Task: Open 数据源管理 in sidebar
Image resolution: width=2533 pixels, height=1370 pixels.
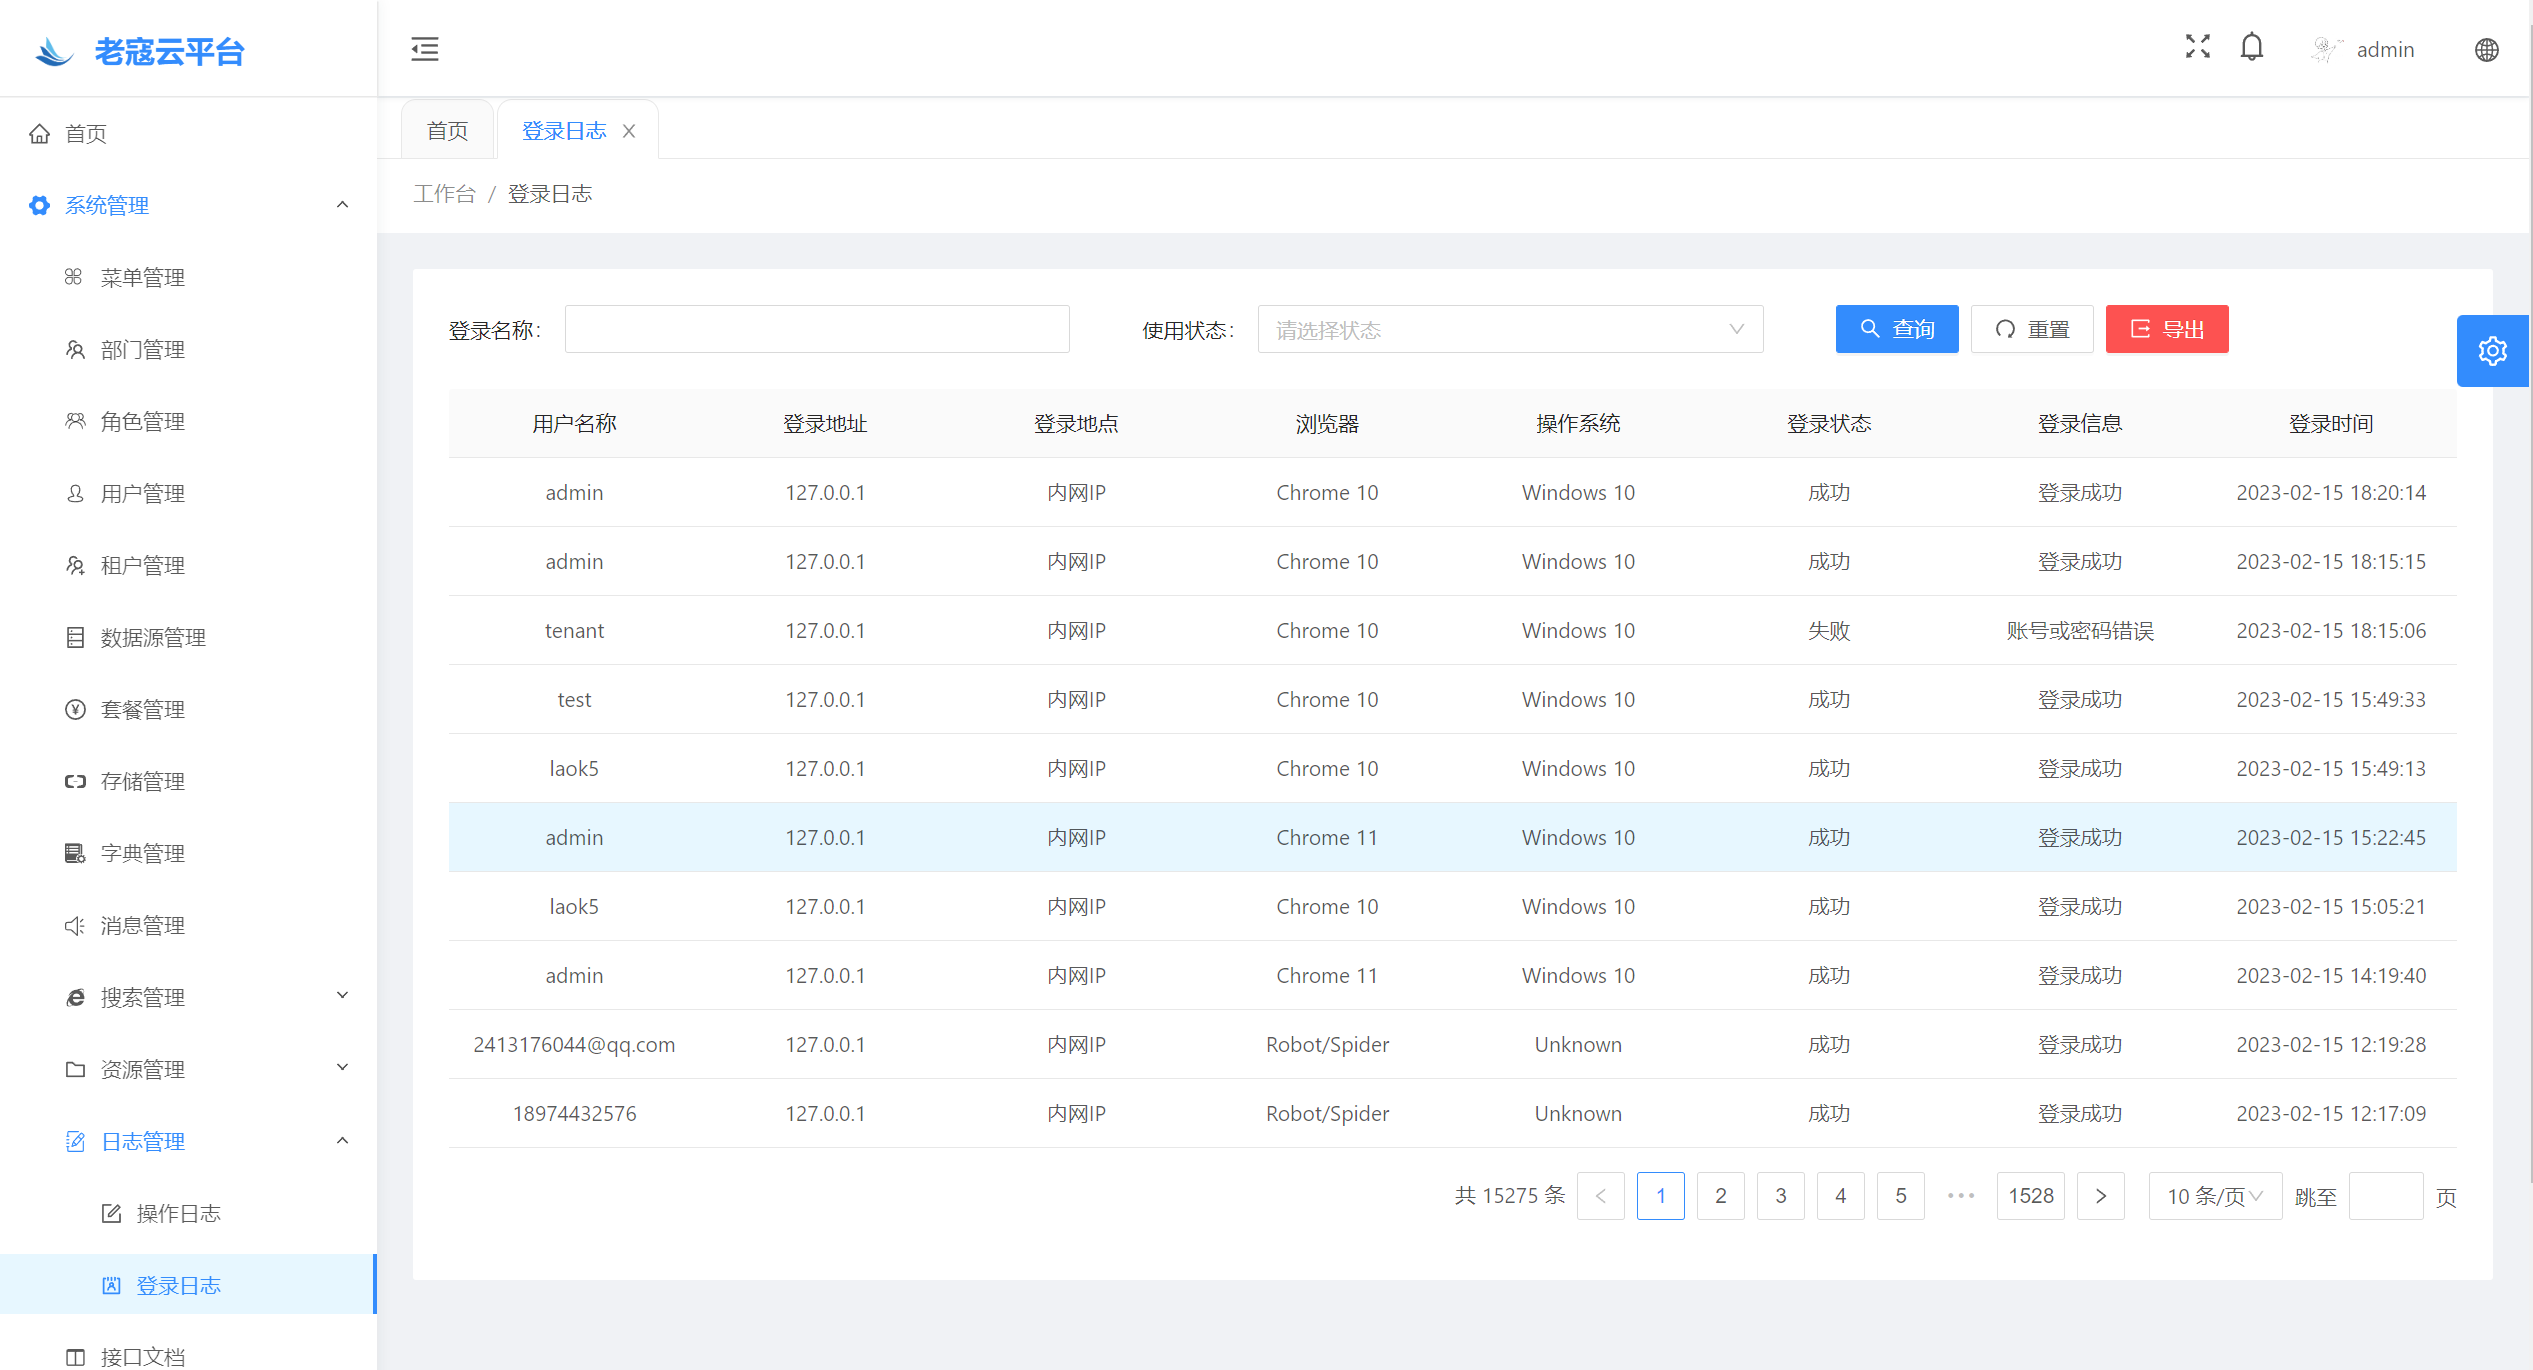Action: click(152, 637)
